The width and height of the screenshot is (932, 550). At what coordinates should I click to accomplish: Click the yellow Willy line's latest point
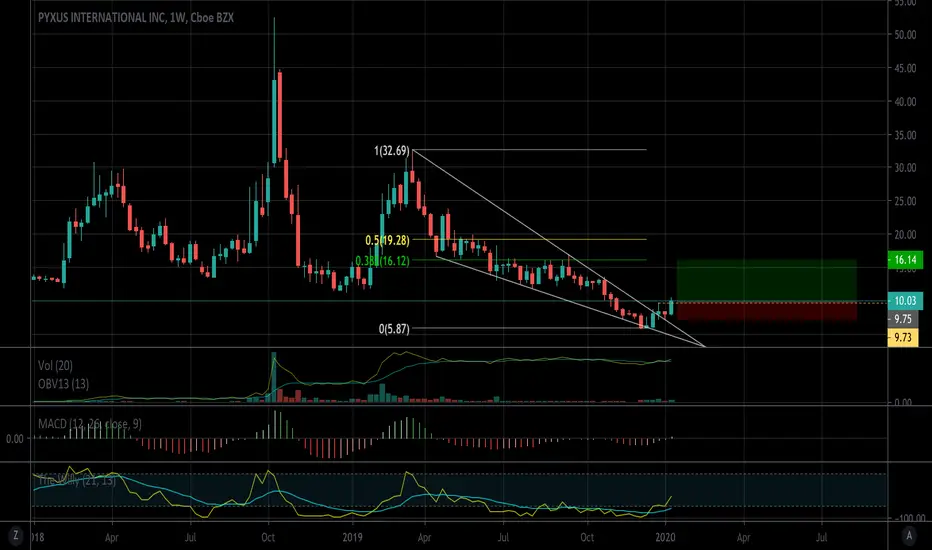point(671,496)
